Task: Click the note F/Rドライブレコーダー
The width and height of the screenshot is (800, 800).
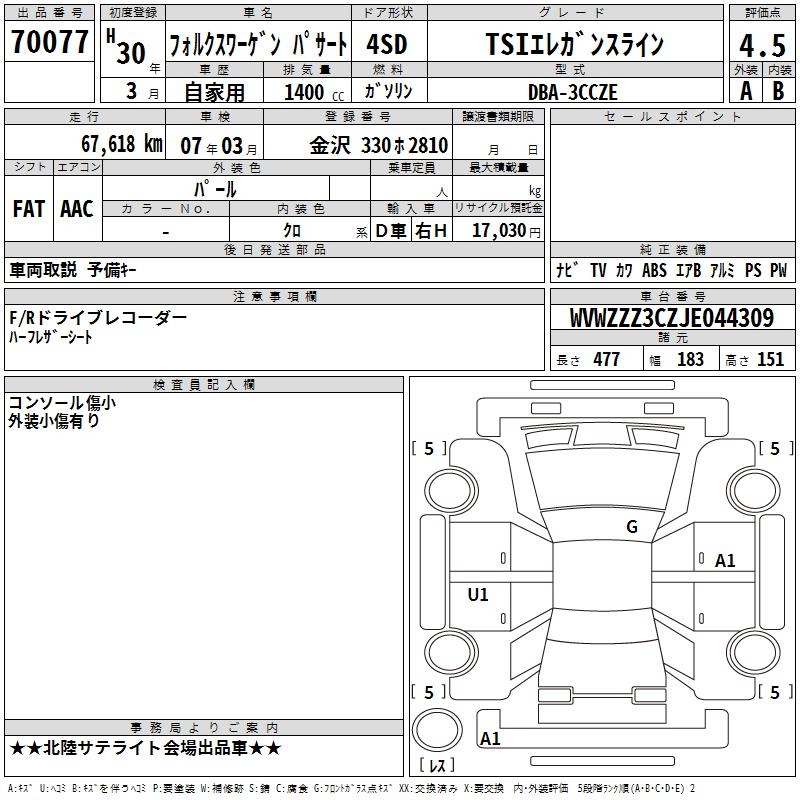Action: coord(98,318)
